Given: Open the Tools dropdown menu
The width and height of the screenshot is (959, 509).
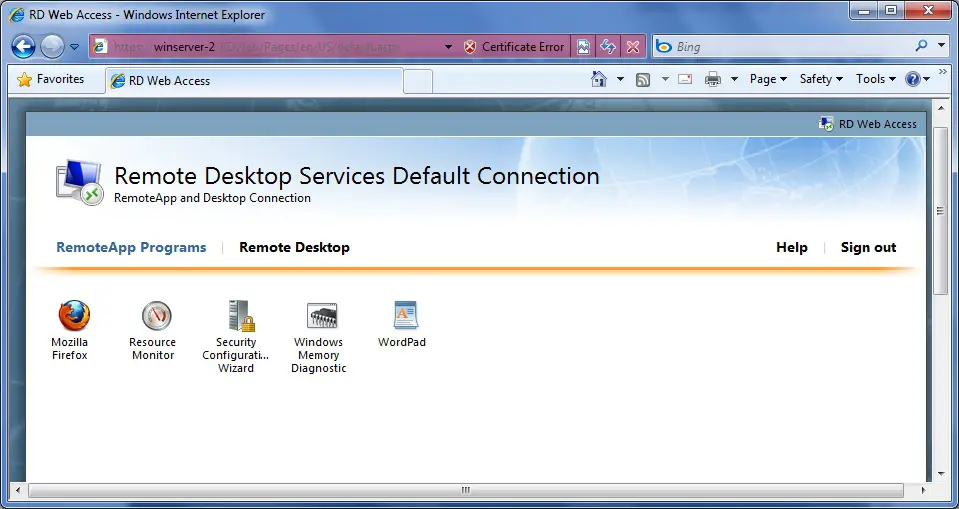Looking at the screenshot, I should tap(875, 79).
